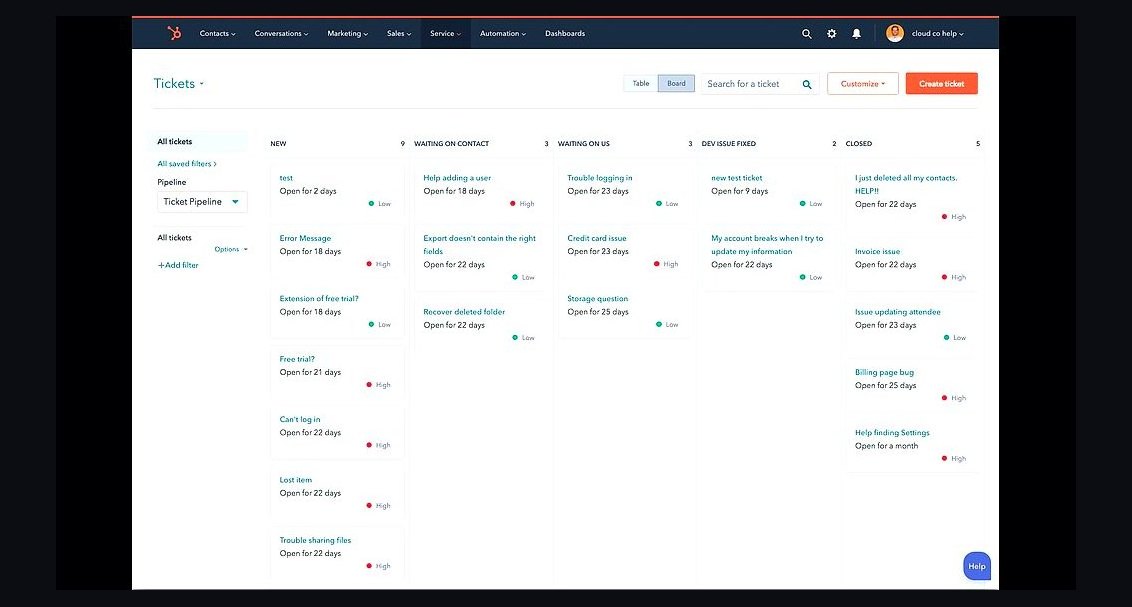Switch to Table view
Image resolution: width=1132 pixels, height=607 pixels.
click(641, 84)
